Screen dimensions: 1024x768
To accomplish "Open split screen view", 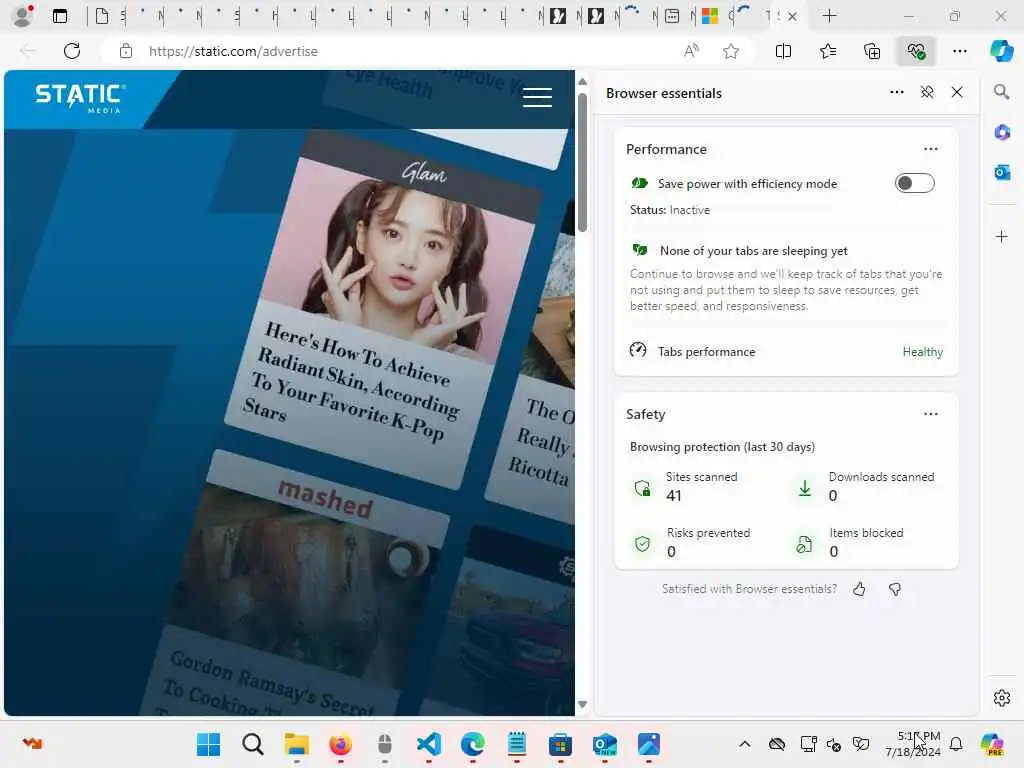I will click(x=783, y=51).
